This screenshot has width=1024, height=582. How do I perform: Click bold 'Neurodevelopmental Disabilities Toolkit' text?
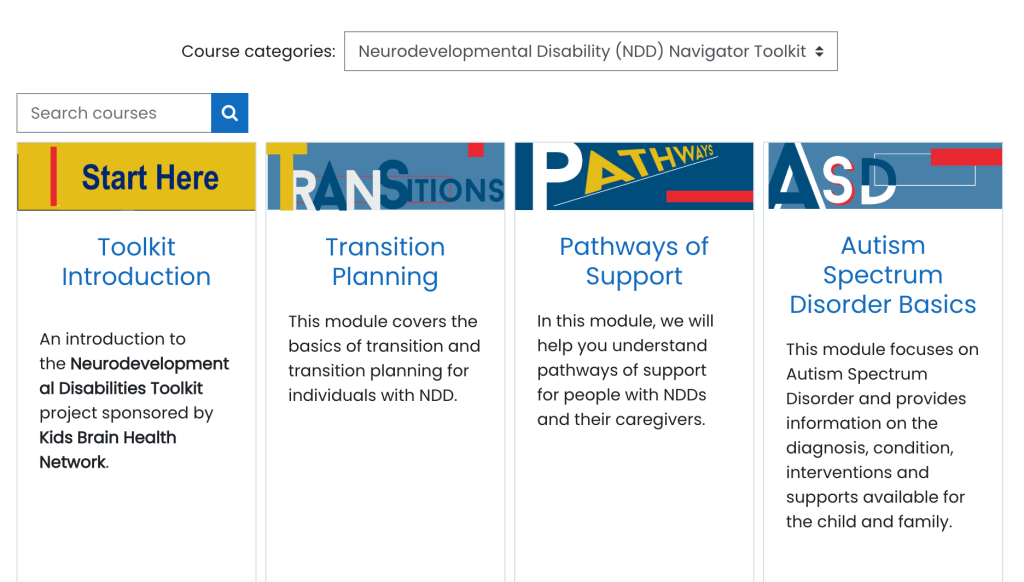(134, 376)
